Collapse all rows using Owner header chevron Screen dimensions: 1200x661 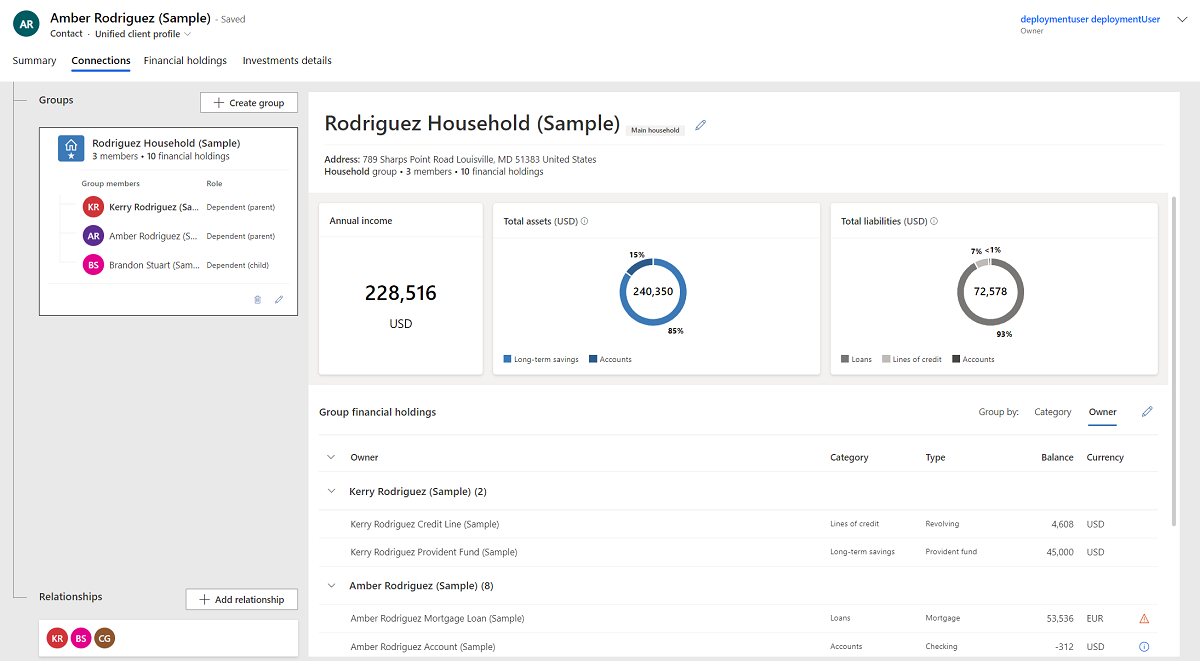[x=331, y=457]
